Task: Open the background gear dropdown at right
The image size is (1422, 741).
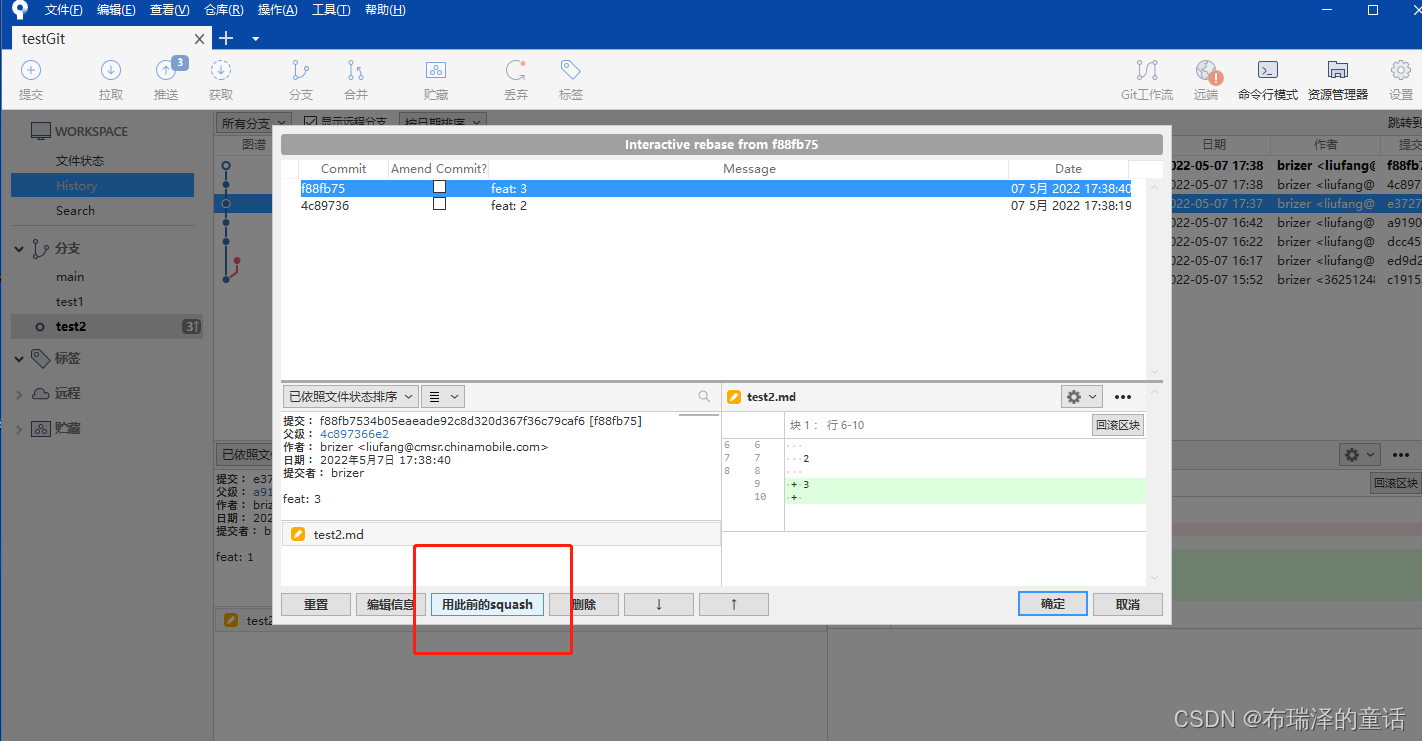Action: (x=1359, y=454)
